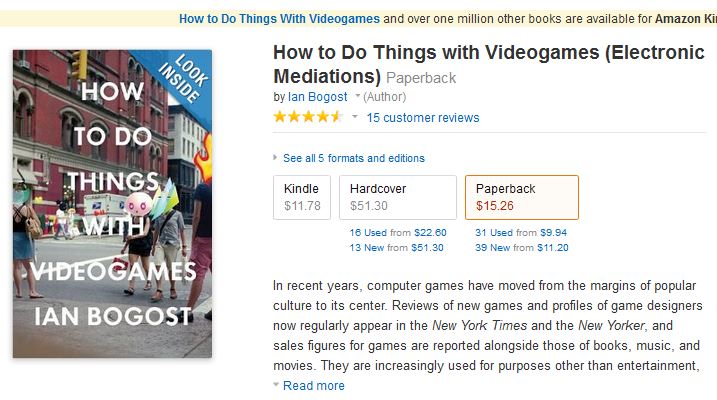Click the Look Inside corner banner

[x=183, y=77]
